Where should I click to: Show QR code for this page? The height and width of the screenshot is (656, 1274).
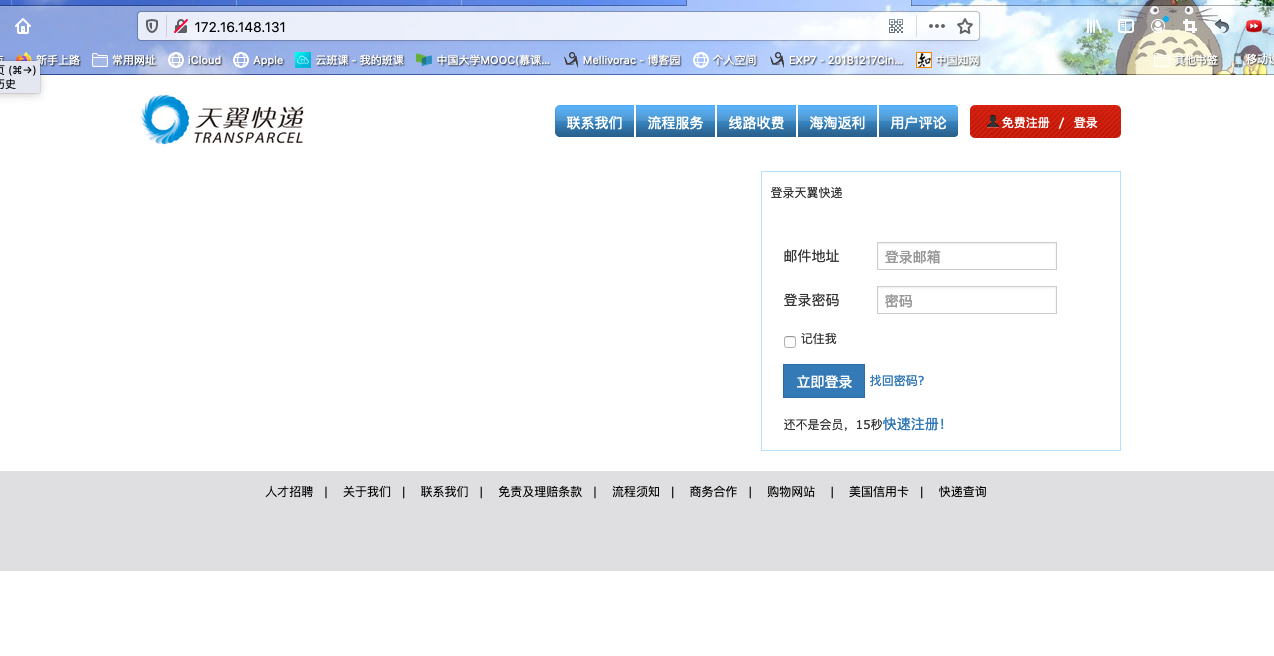(x=896, y=27)
